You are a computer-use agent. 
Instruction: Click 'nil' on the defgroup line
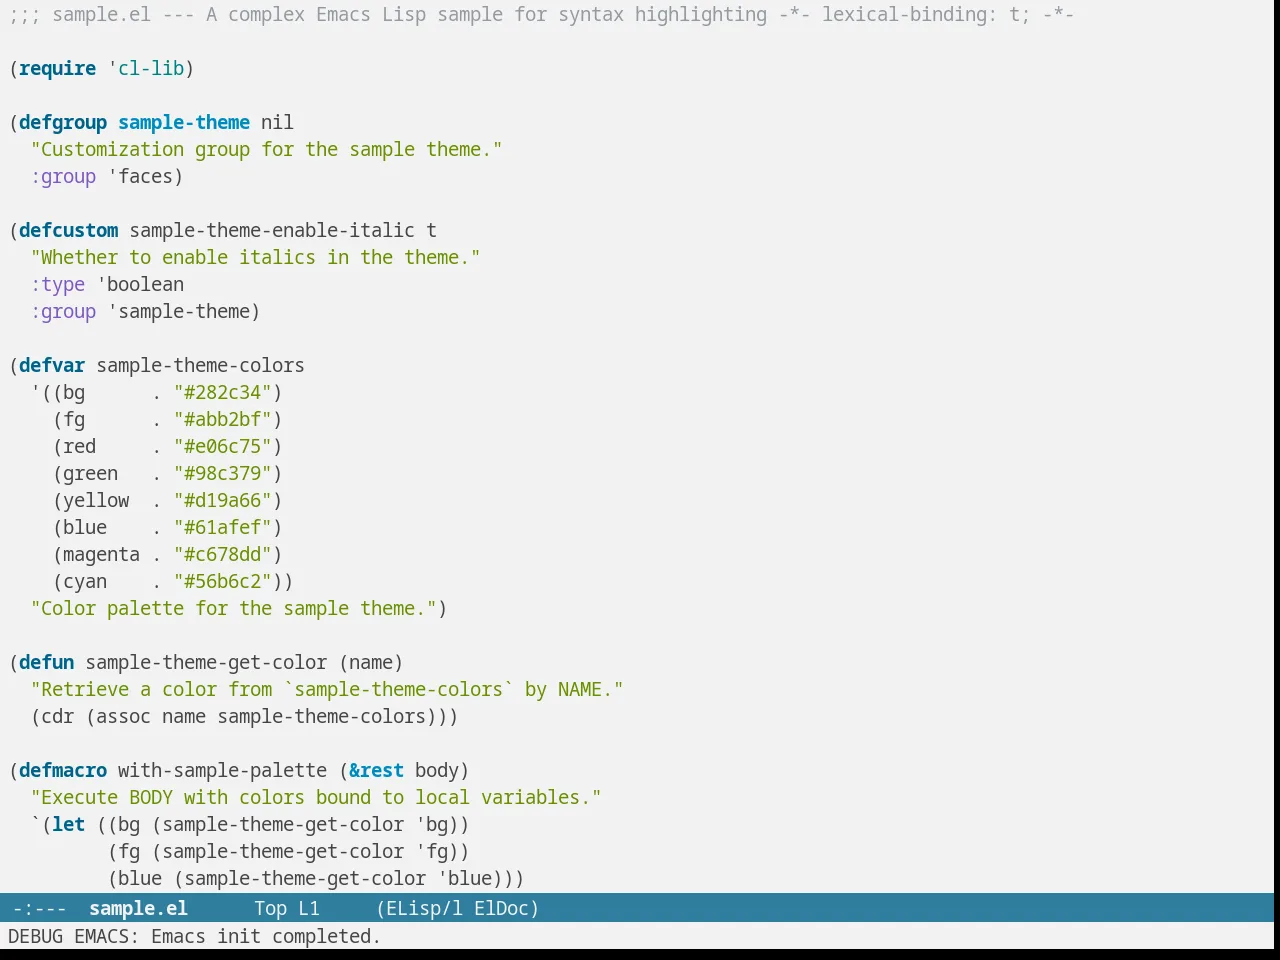pyautogui.click(x=278, y=122)
